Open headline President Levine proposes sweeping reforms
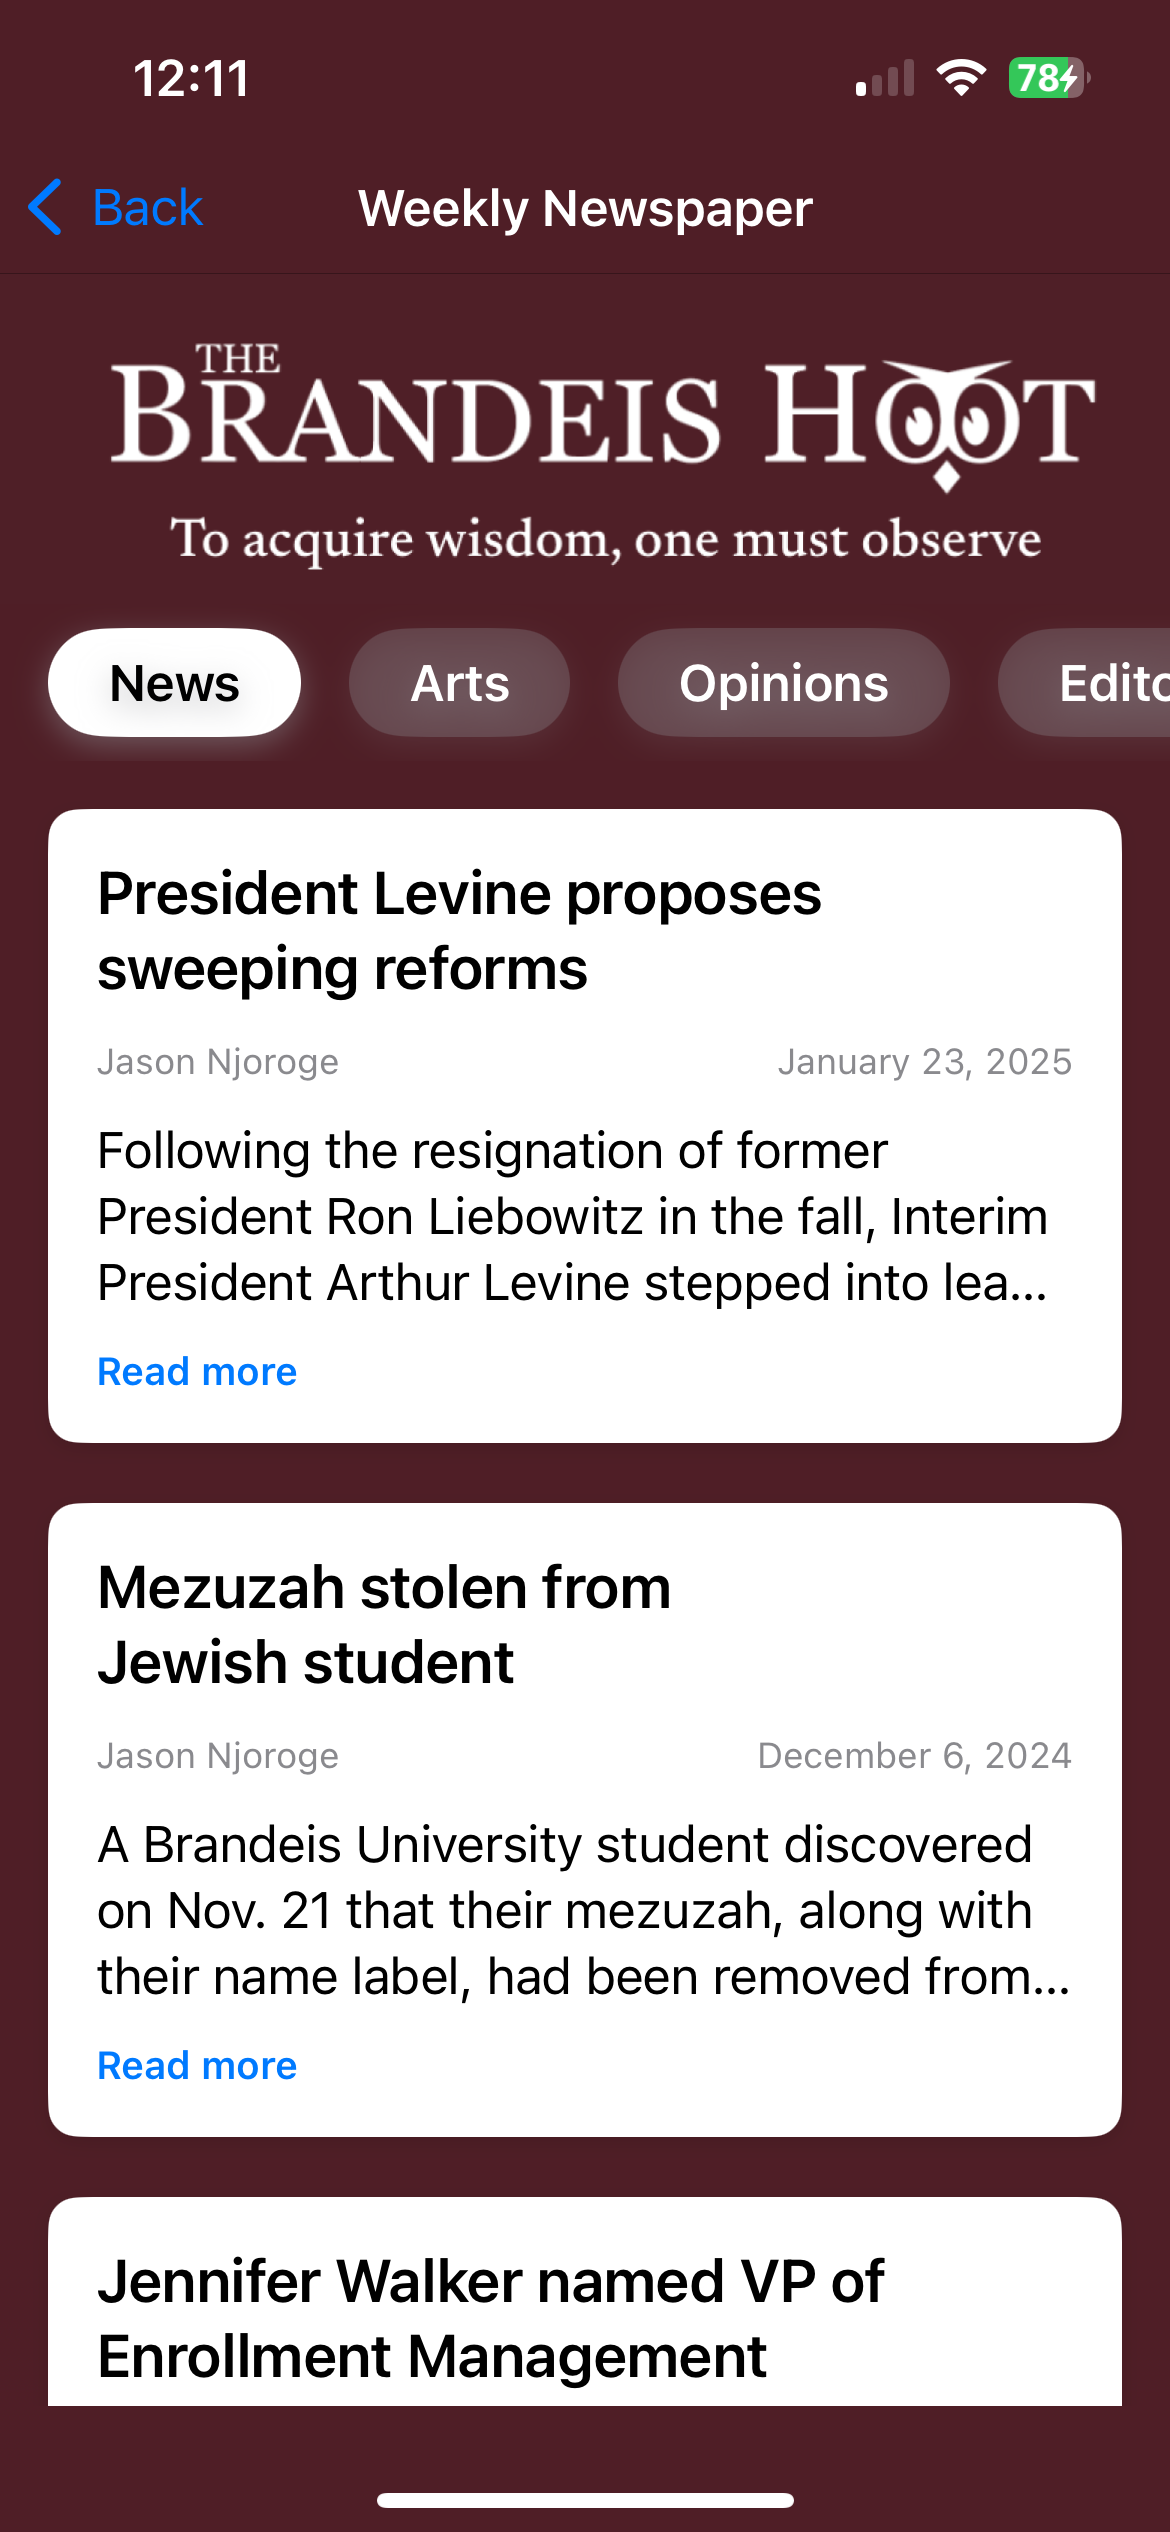The image size is (1170, 2532). tap(459, 931)
